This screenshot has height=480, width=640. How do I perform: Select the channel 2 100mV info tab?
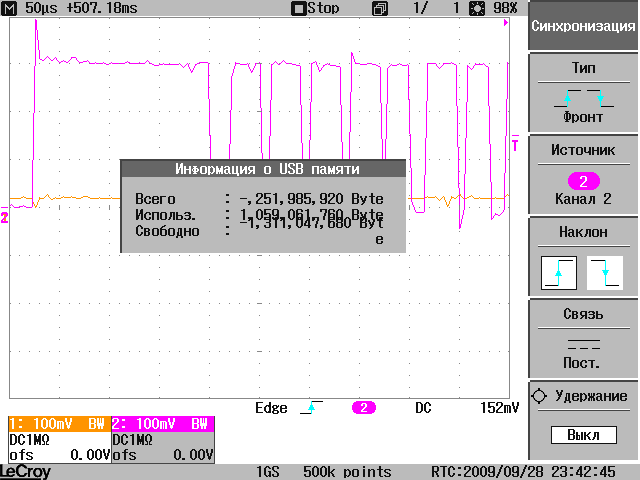(x=162, y=423)
